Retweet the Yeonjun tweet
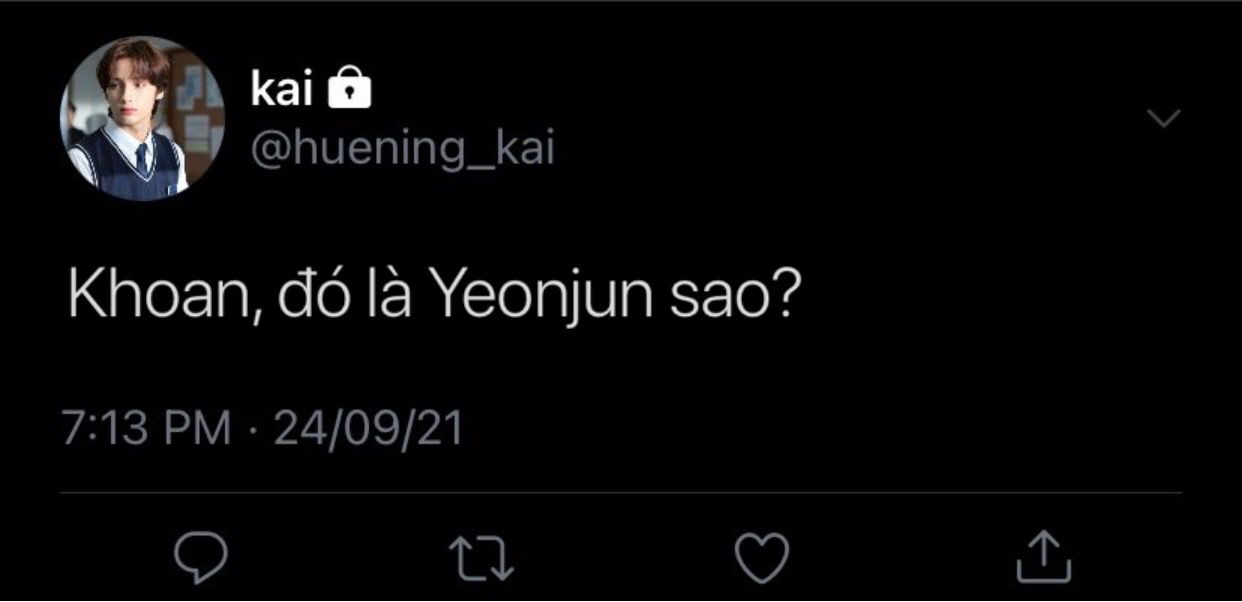This screenshot has height=602, width=1242. tap(485, 557)
